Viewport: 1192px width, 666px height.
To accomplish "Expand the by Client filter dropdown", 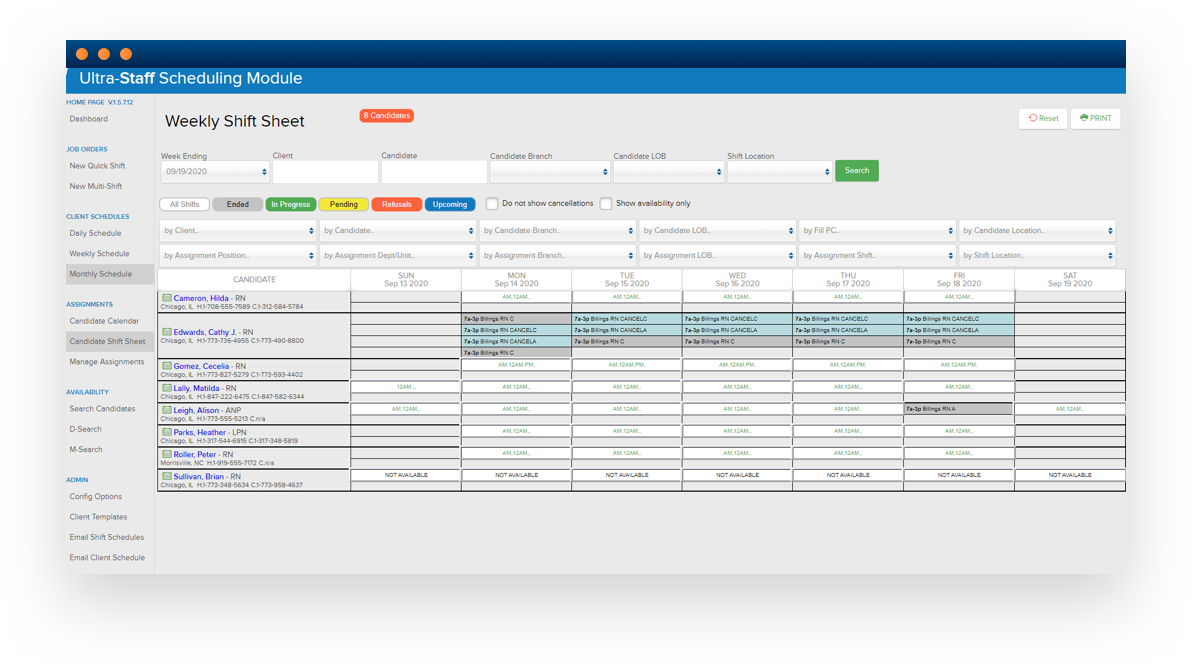I will click(x=238, y=230).
